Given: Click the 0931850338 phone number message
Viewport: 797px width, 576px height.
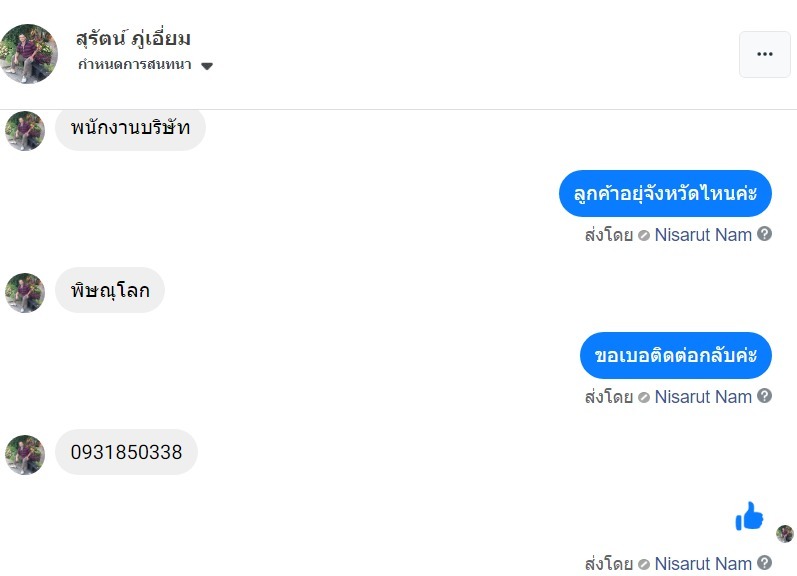Looking at the screenshot, I should (126, 452).
